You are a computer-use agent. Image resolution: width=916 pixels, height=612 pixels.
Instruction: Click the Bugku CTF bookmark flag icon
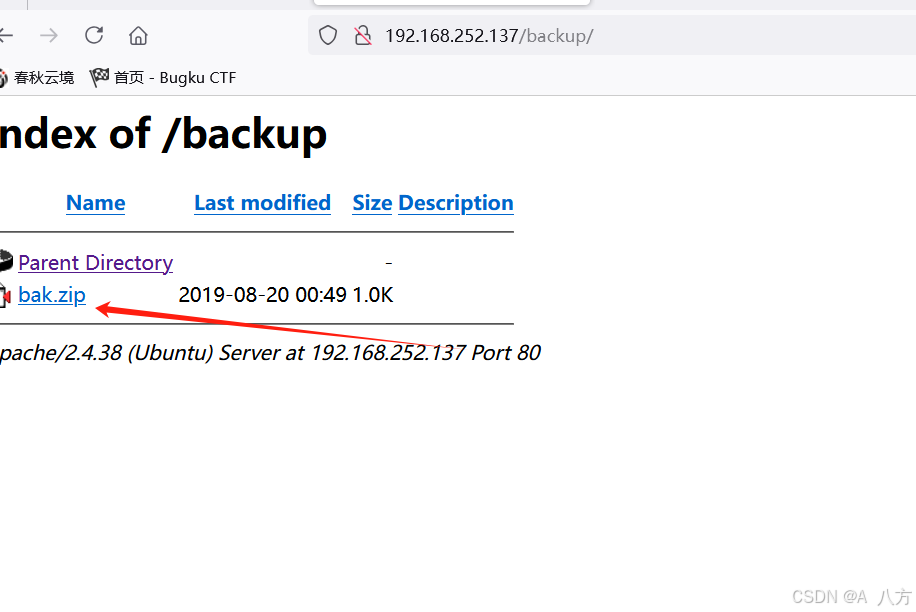(x=99, y=77)
